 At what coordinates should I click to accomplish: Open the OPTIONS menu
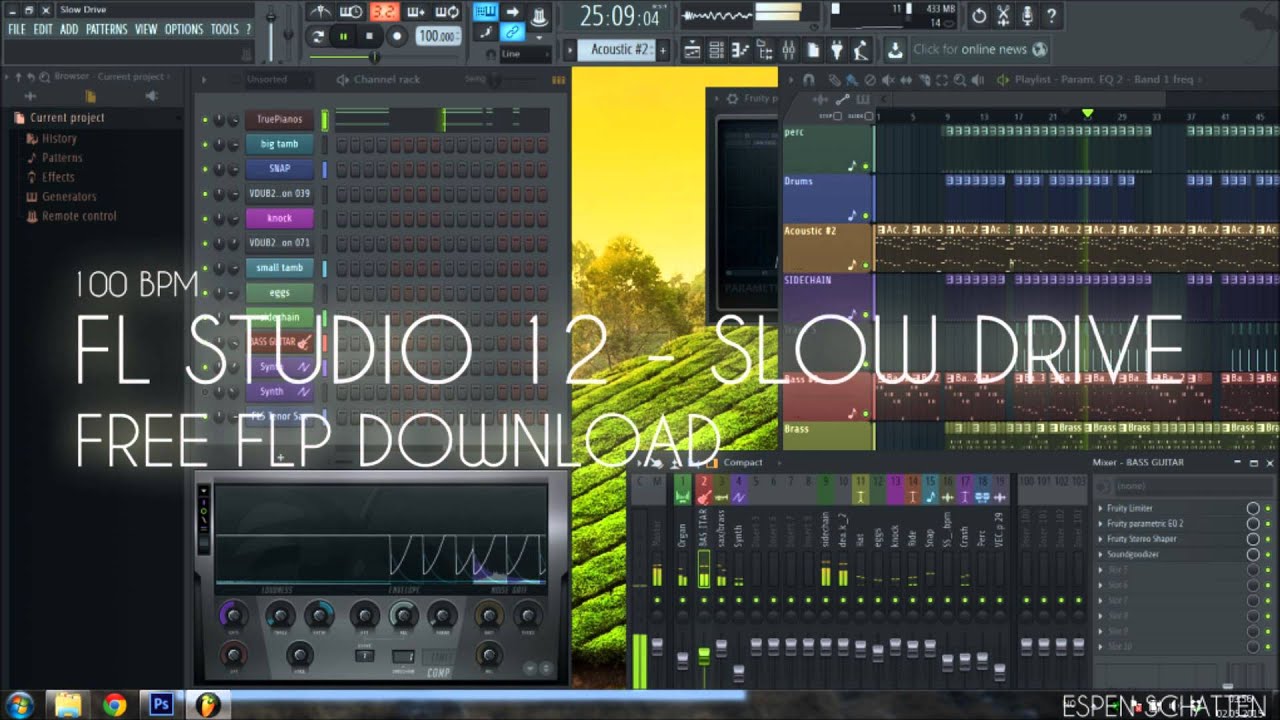click(x=184, y=30)
